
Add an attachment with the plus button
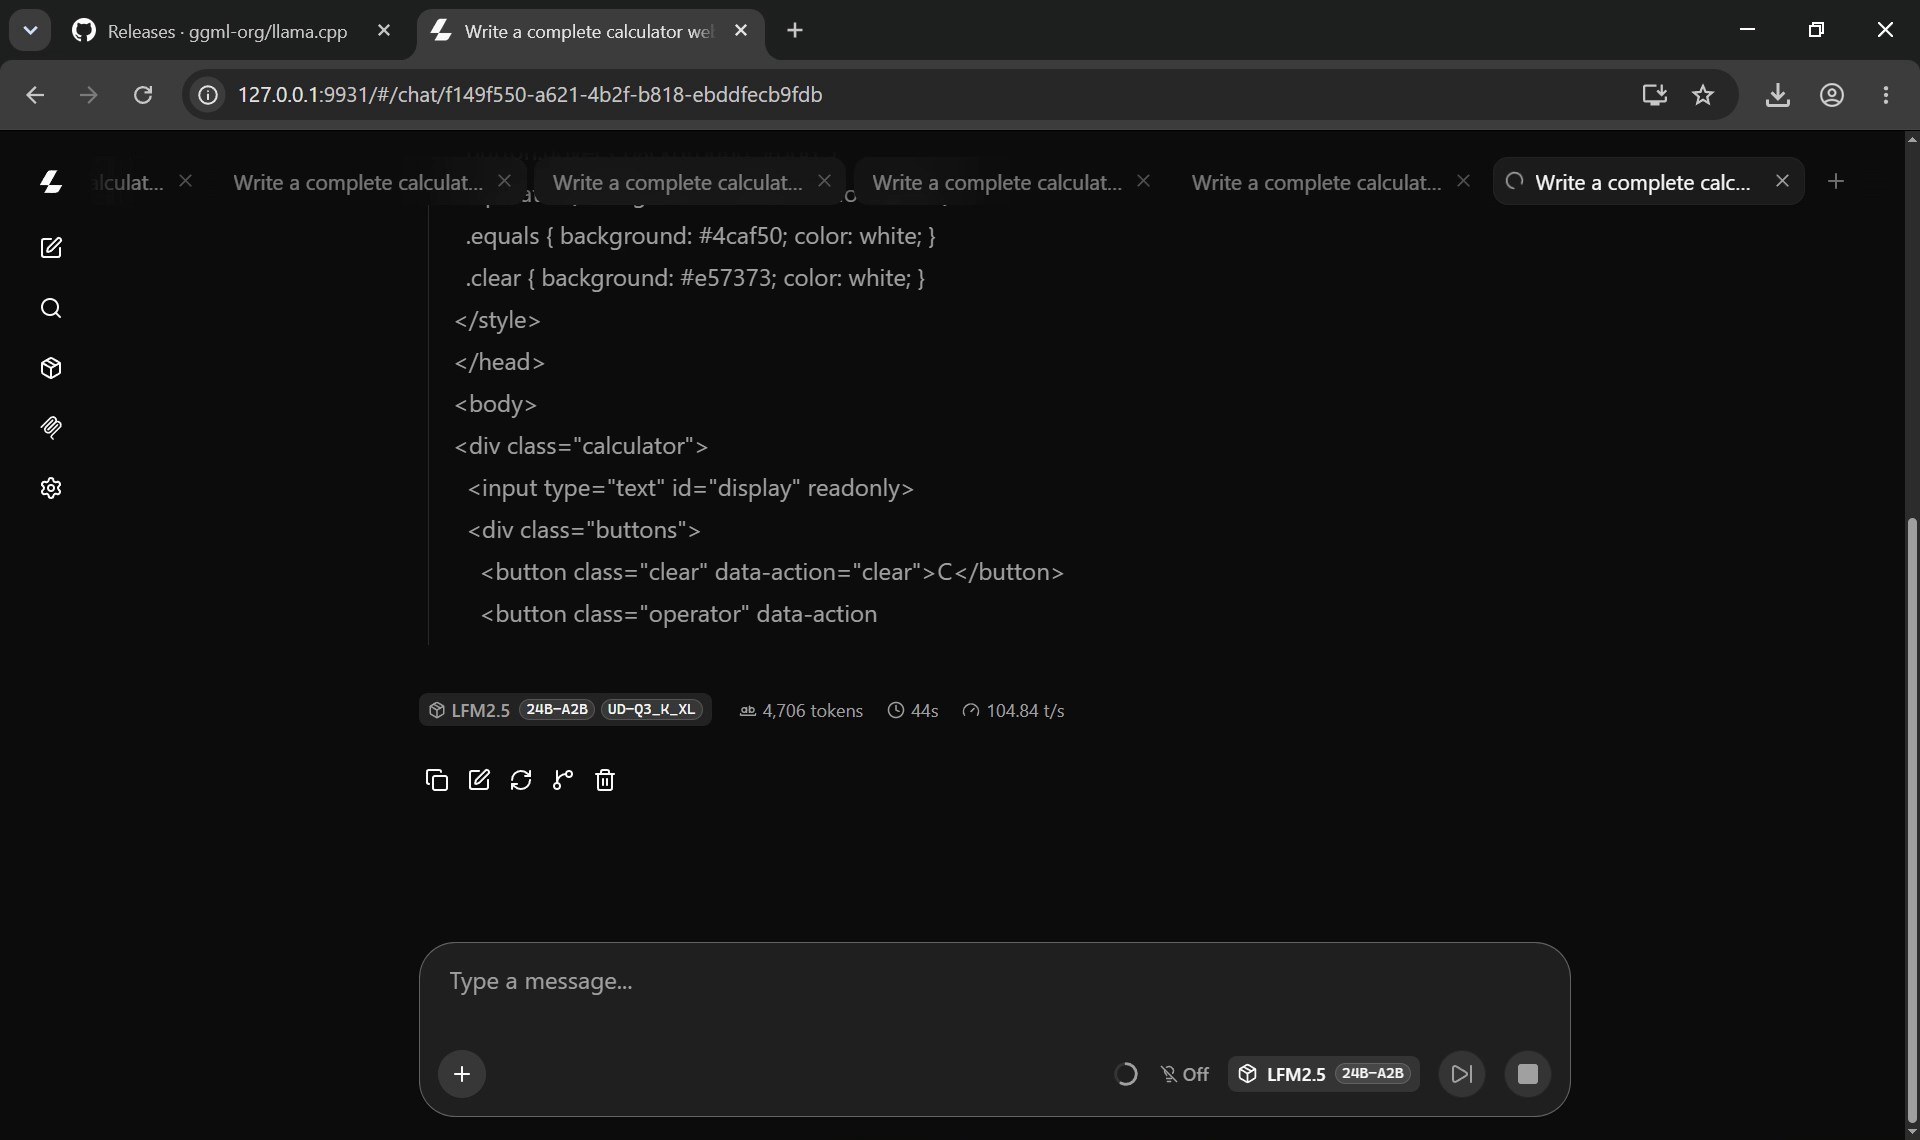(x=462, y=1074)
